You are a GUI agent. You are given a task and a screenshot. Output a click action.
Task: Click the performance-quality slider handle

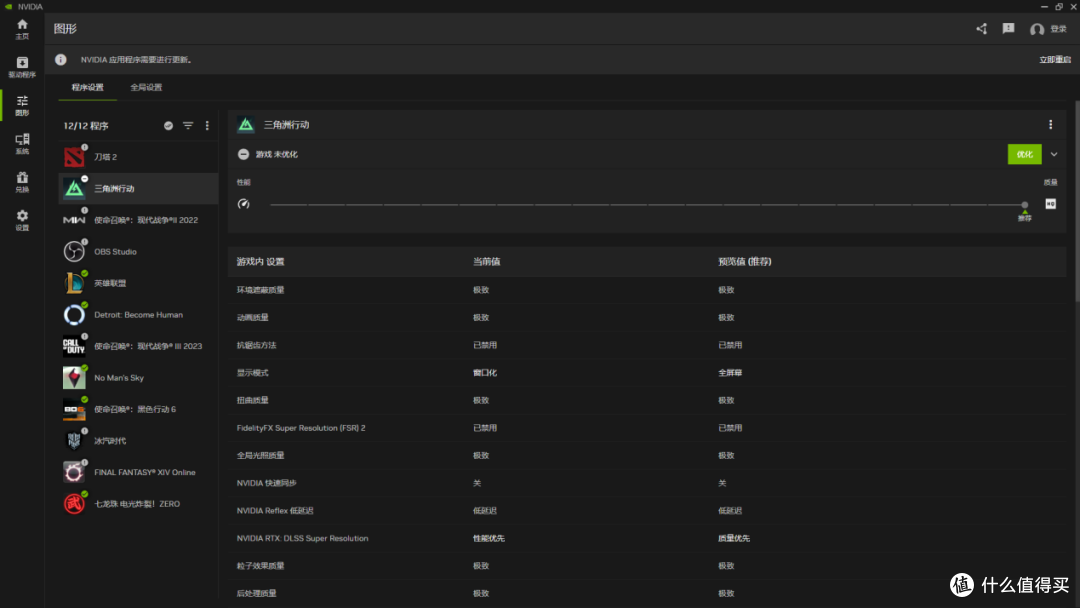[x=1024, y=205]
